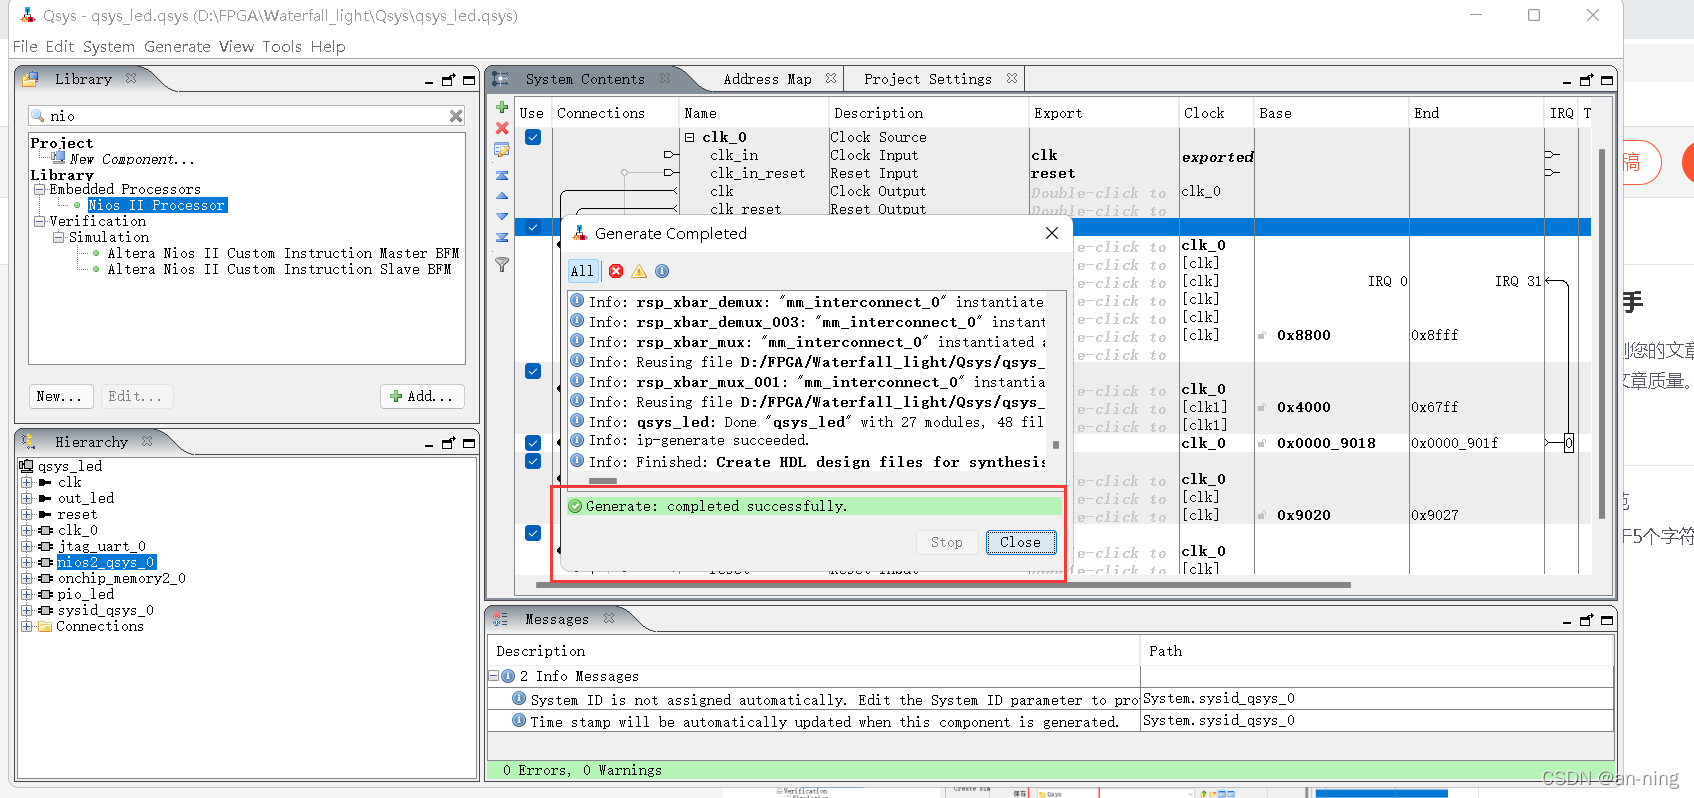Collapse the Verification library group

pyautogui.click(x=40, y=221)
